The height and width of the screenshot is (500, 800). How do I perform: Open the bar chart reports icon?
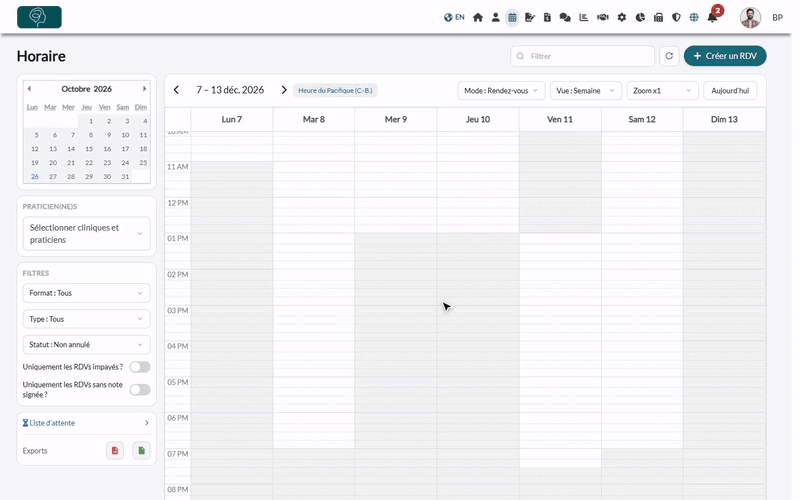584,17
